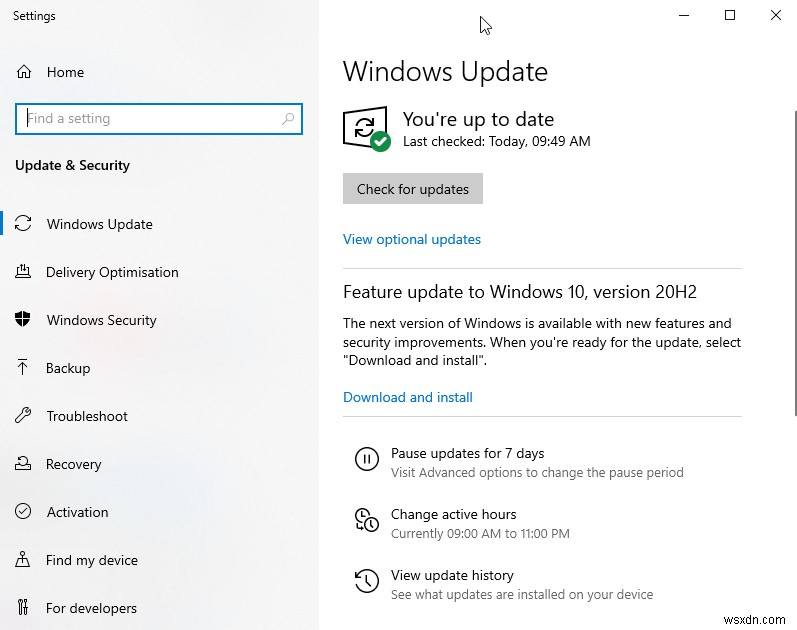Click the active hours clock icon

coord(366,520)
